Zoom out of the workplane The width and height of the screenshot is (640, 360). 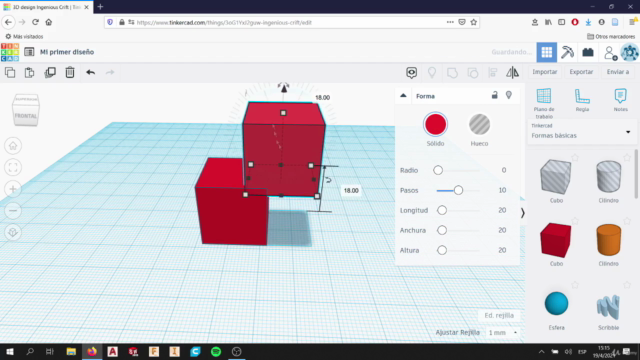coord(13,211)
